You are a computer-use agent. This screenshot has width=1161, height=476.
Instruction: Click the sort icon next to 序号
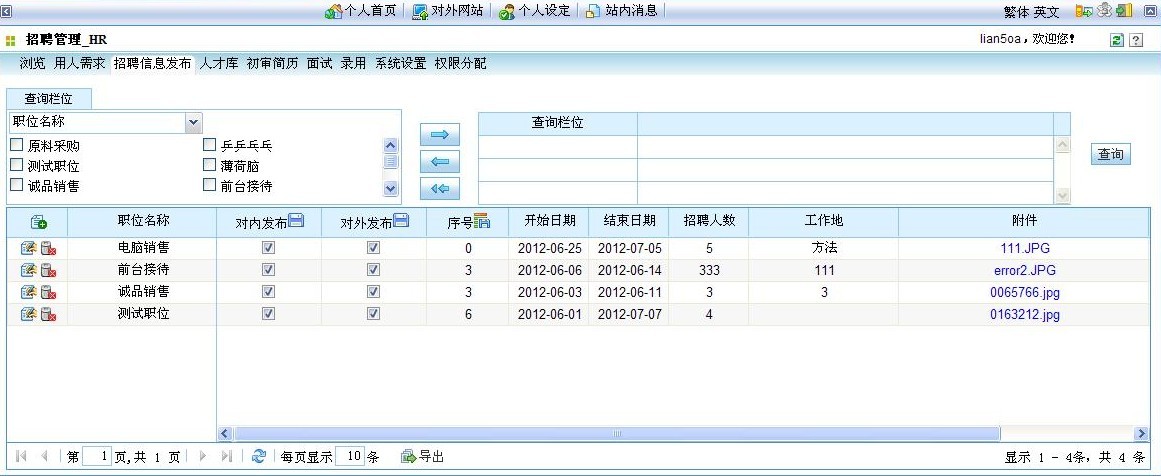click(x=481, y=221)
